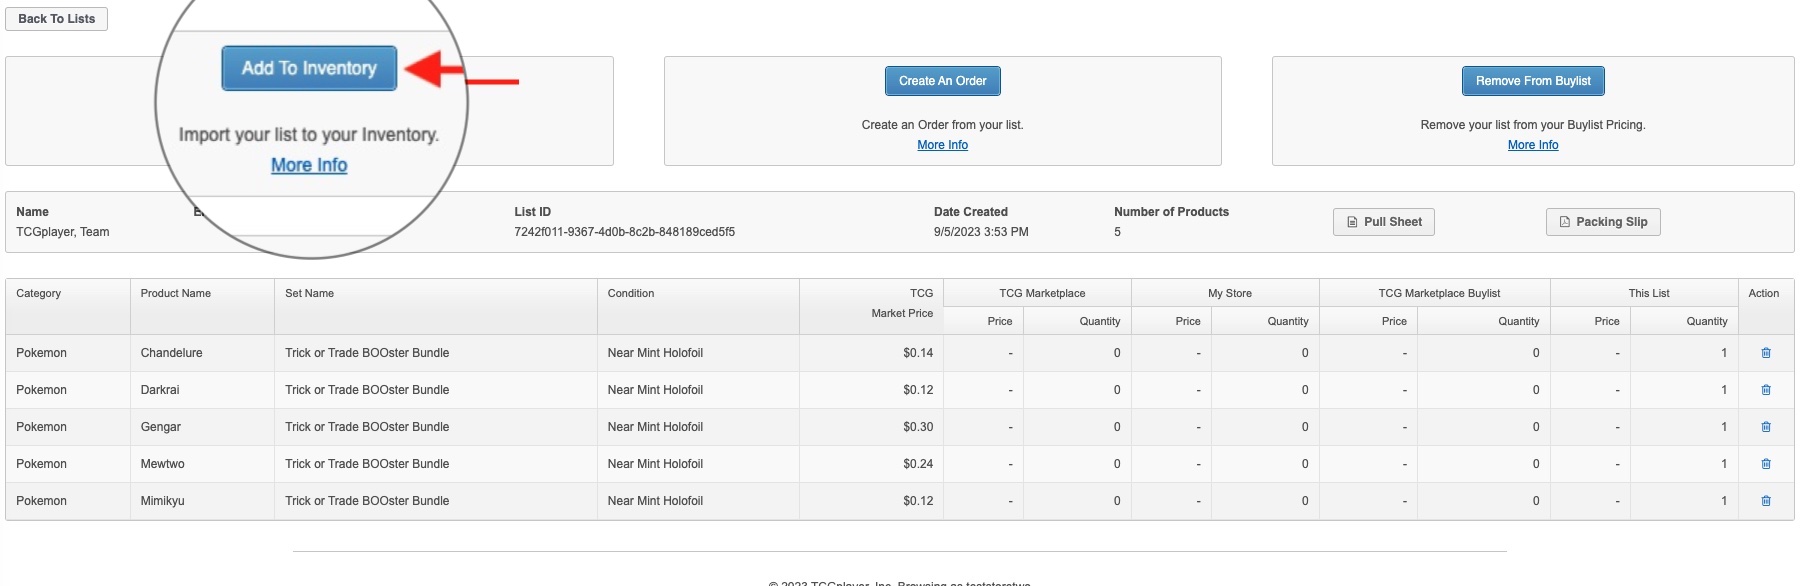The width and height of the screenshot is (1802, 586).
Task: Select the Chandelure product name
Action: 172,353
